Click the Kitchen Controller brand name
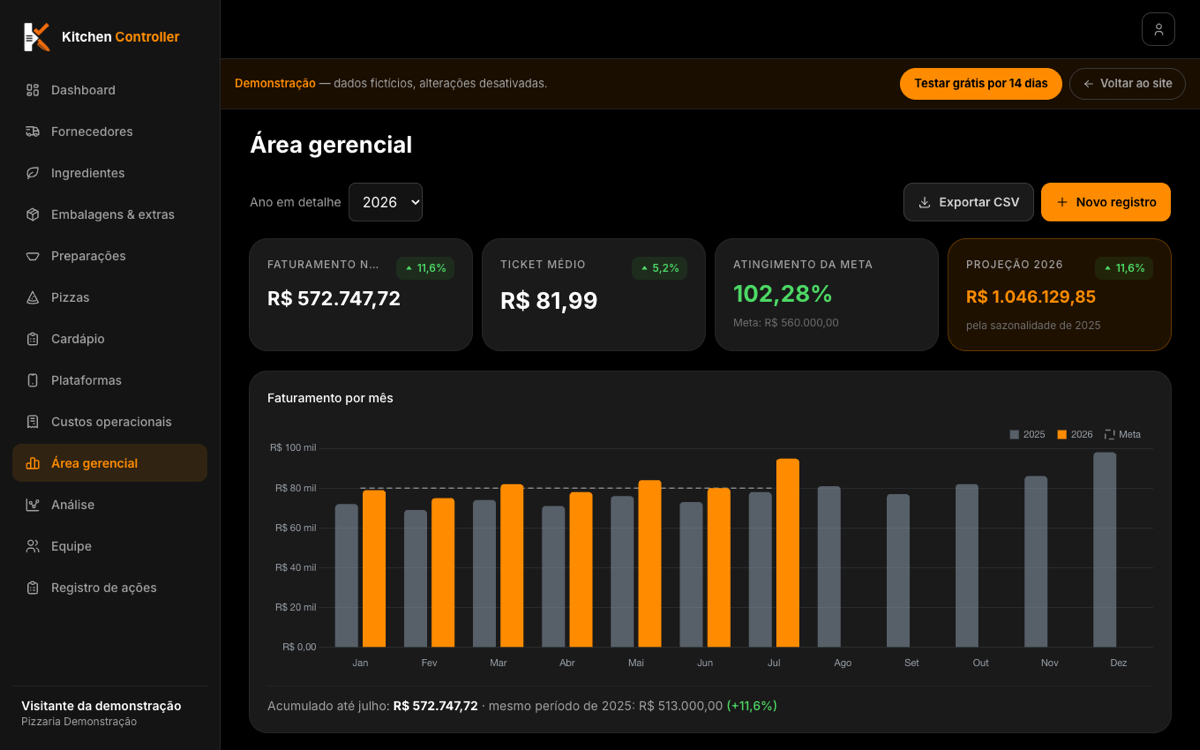 [121, 37]
